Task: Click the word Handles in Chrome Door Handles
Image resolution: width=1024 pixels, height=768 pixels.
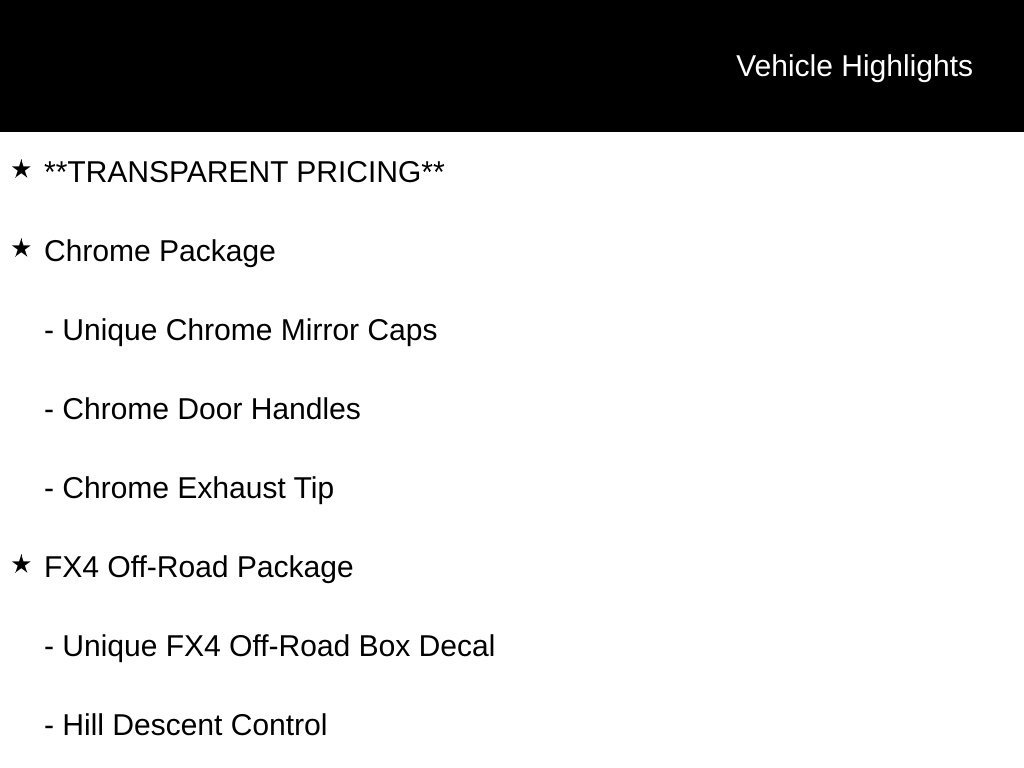Action: click(x=306, y=409)
